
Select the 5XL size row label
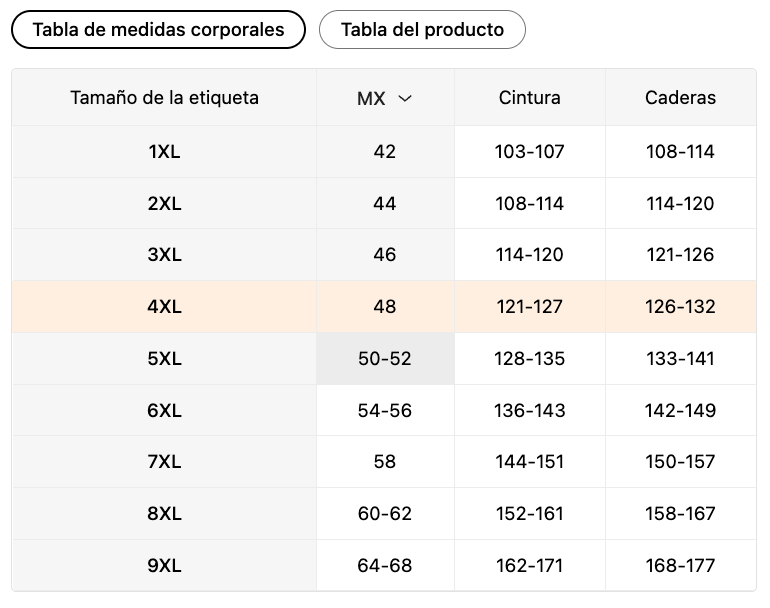tap(164, 358)
